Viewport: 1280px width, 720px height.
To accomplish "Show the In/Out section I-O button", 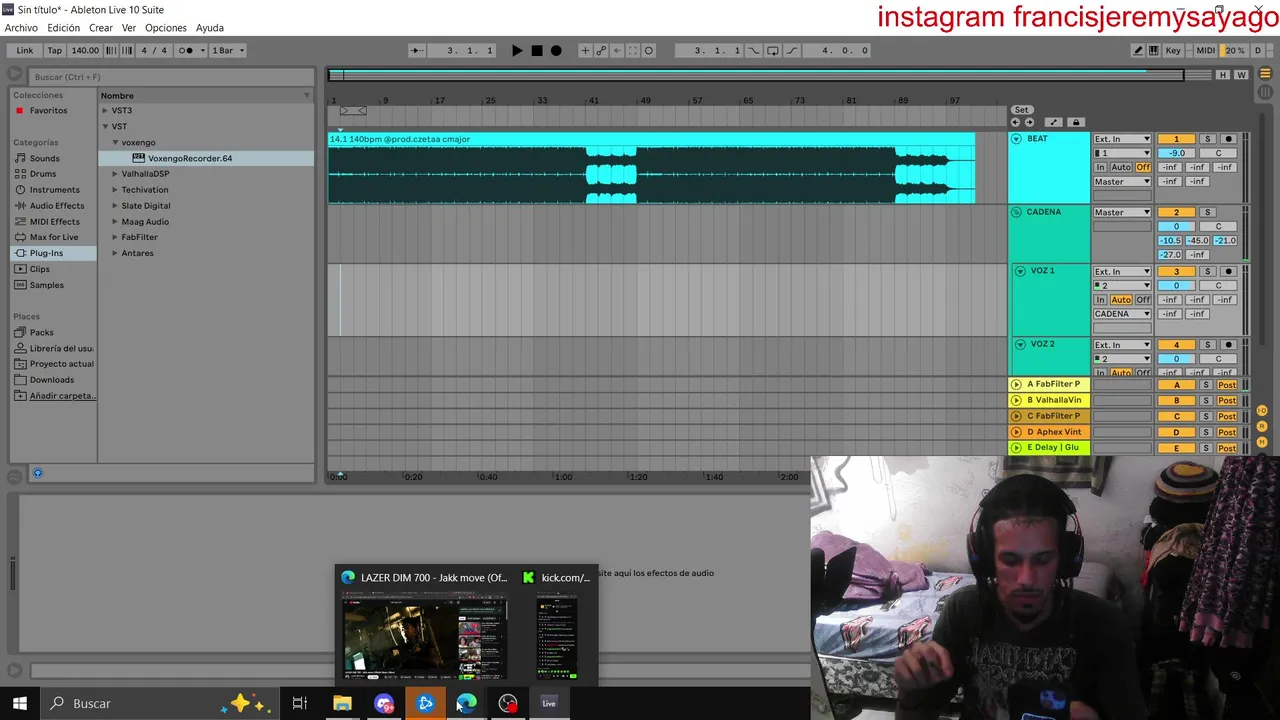I will point(1262,411).
